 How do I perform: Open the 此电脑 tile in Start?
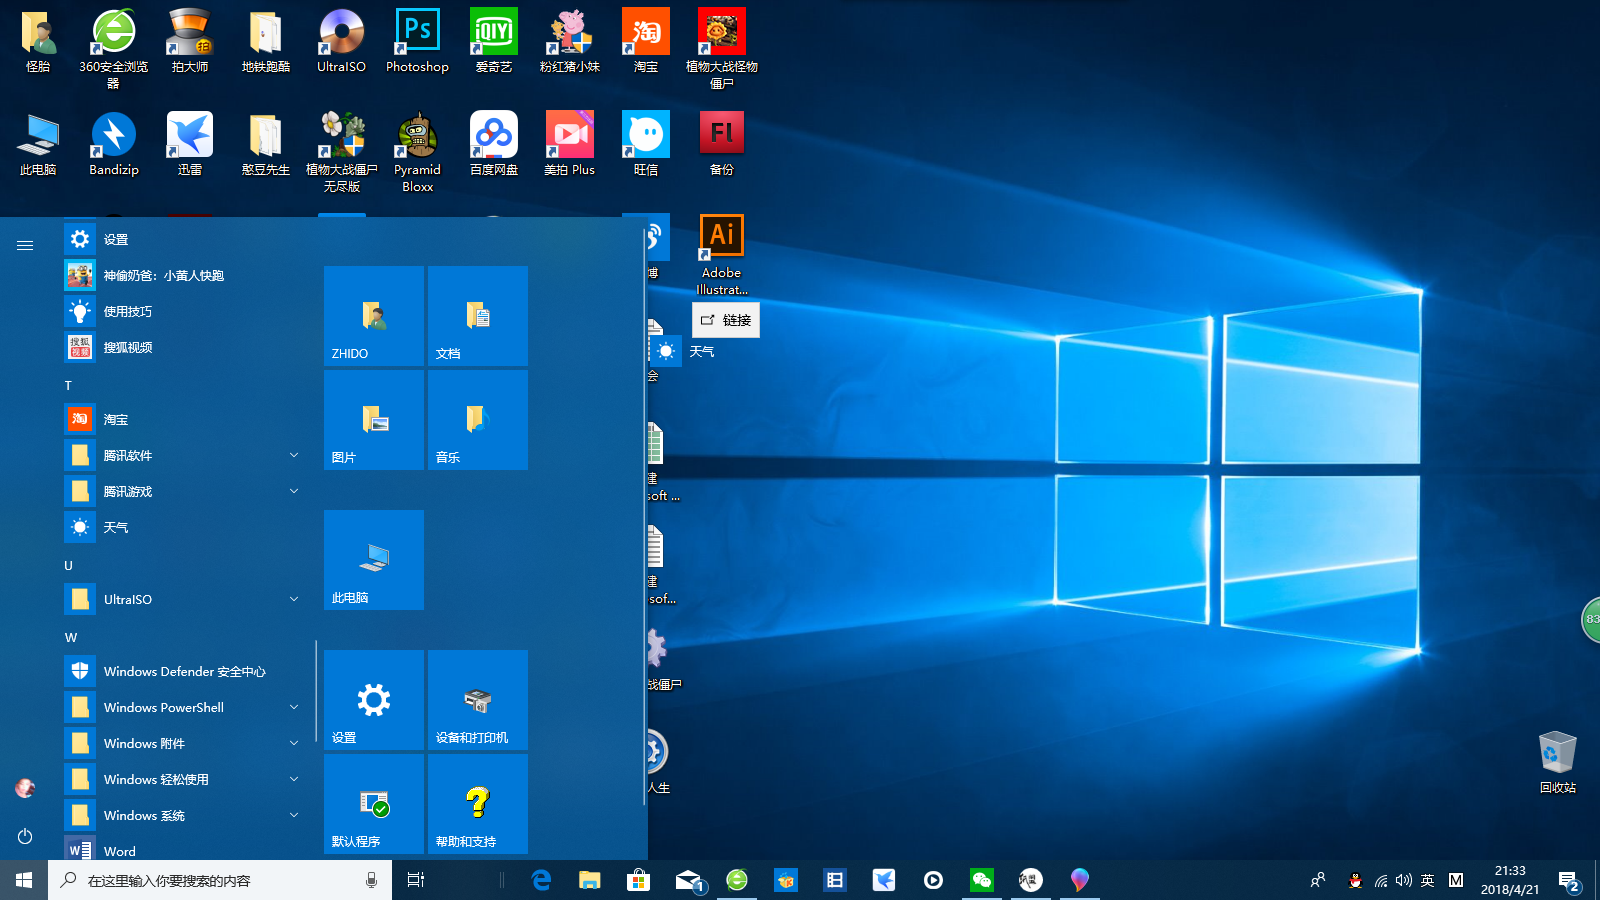[374, 560]
